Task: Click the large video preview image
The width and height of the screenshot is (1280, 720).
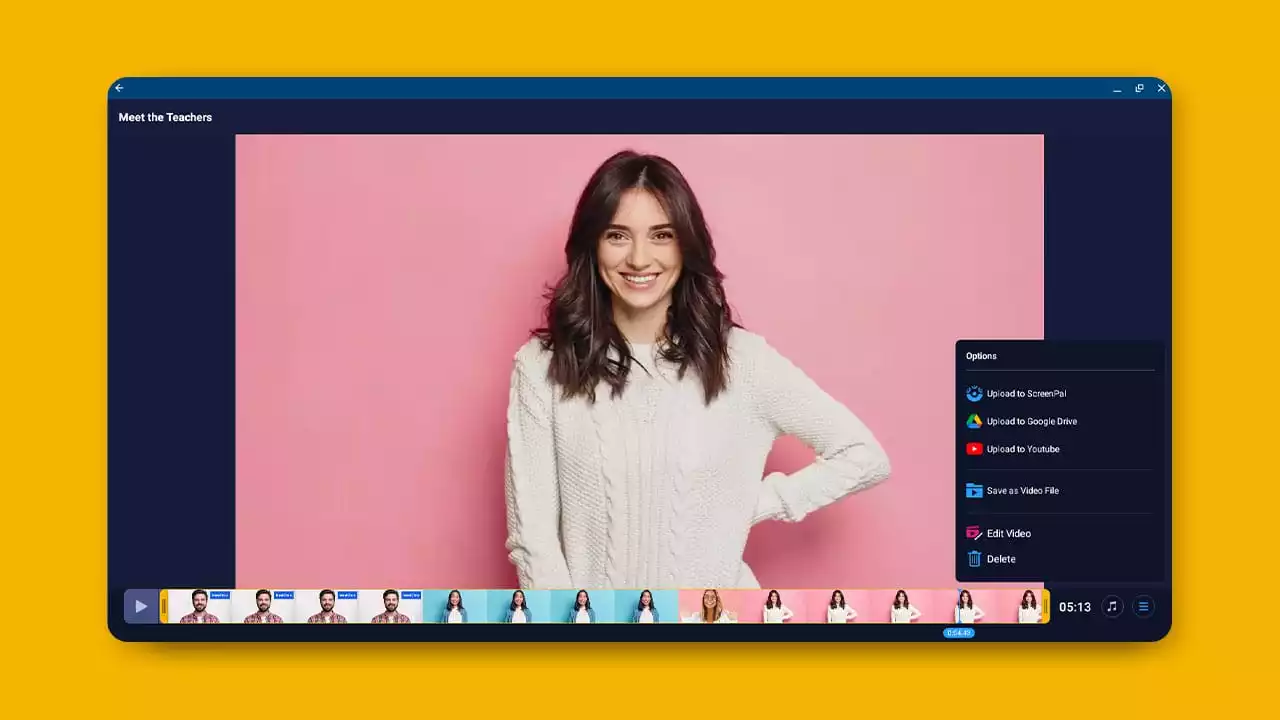Action: point(639,361)
